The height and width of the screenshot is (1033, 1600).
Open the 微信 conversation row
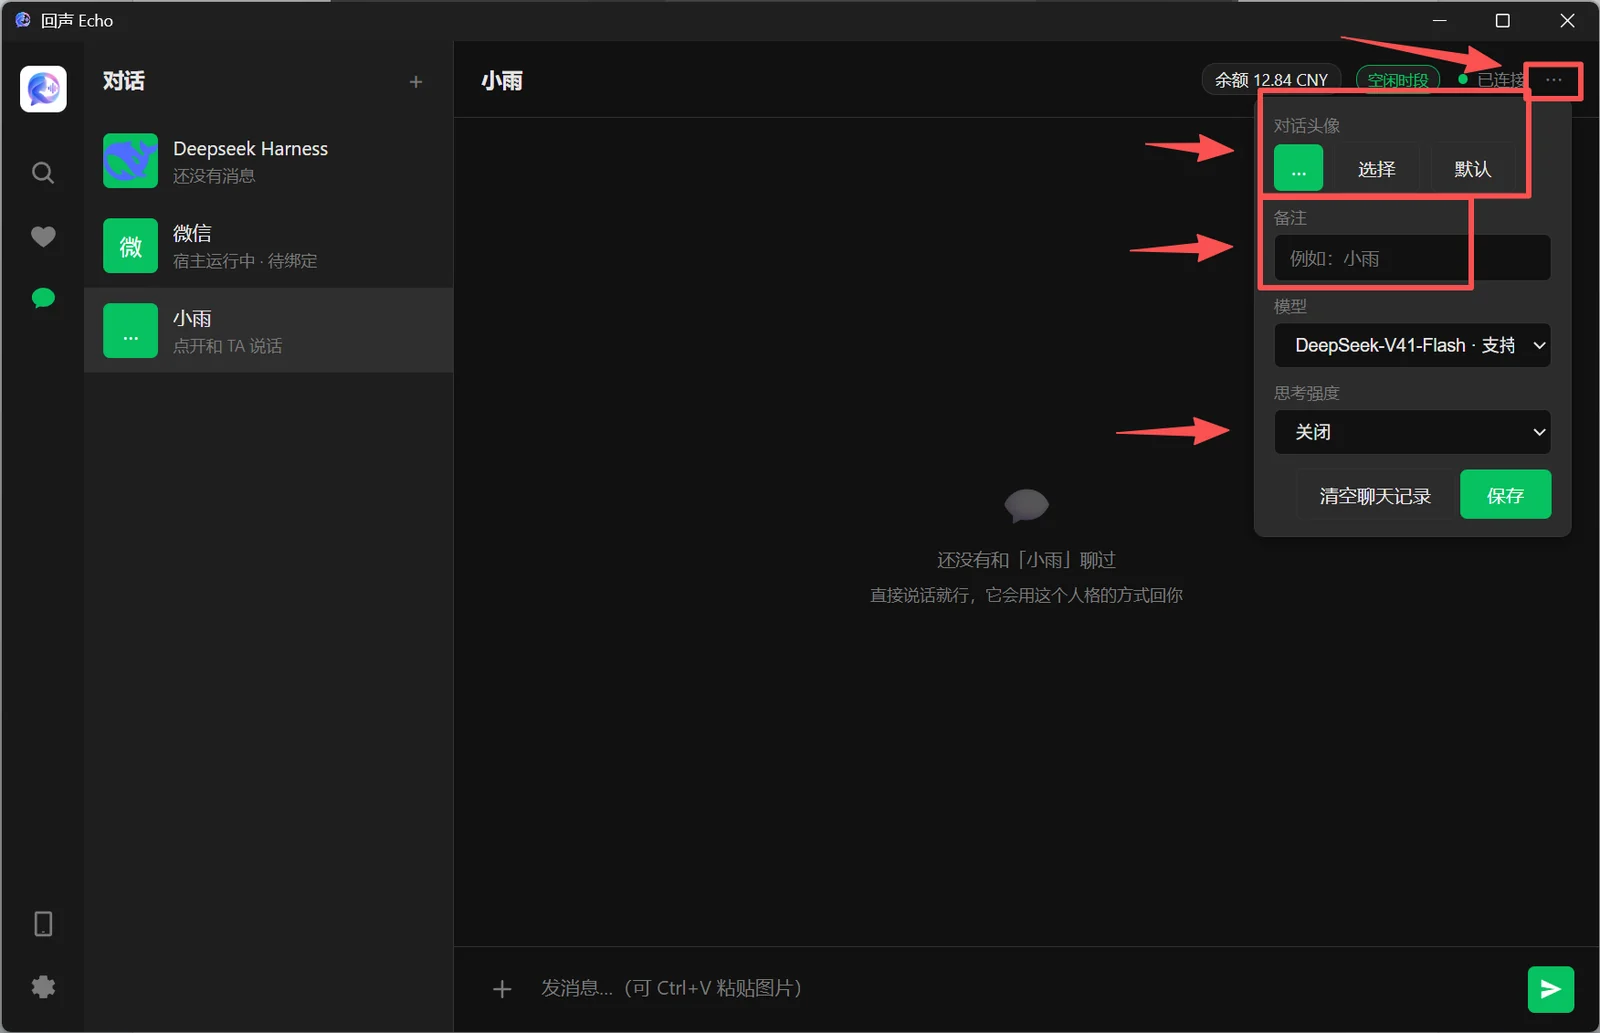(x=268, y=246)
